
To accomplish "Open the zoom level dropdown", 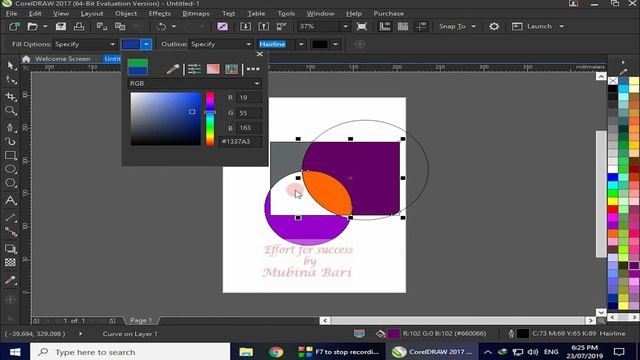I will click(x=345, y=27).
